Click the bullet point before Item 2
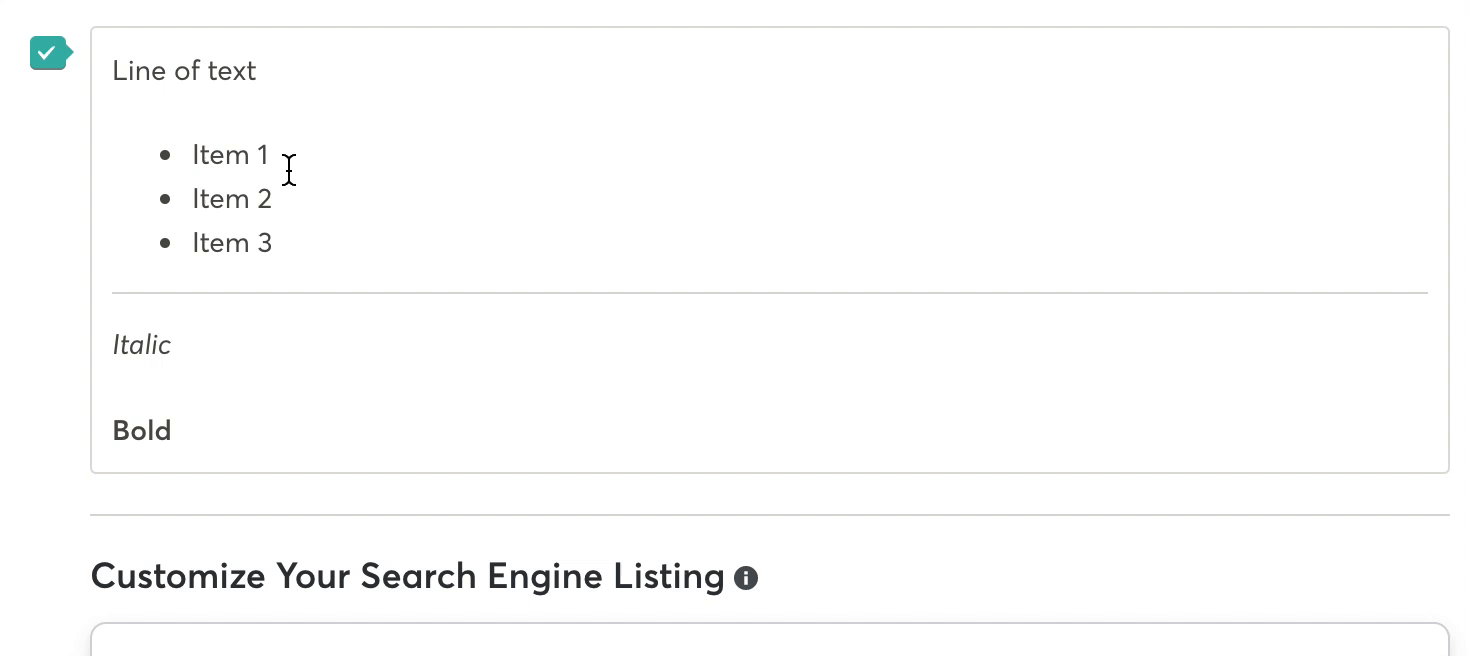This screenshot has height=656, width=1470. click(x=165, y=199)
